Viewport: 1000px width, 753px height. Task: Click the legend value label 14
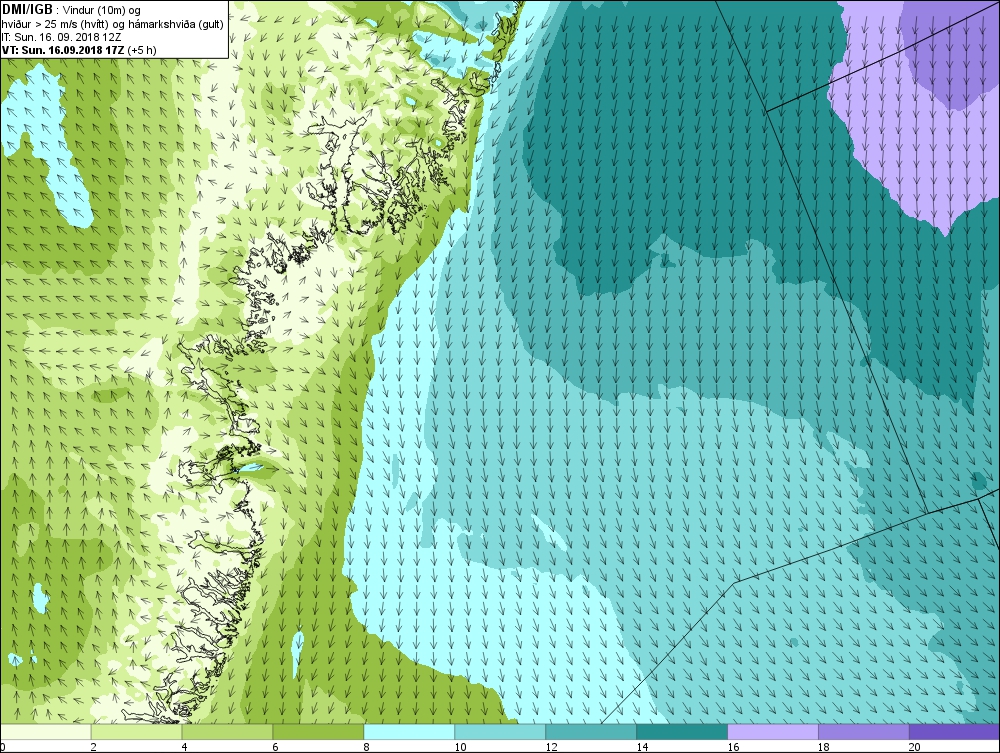click(x=642, y=747)
